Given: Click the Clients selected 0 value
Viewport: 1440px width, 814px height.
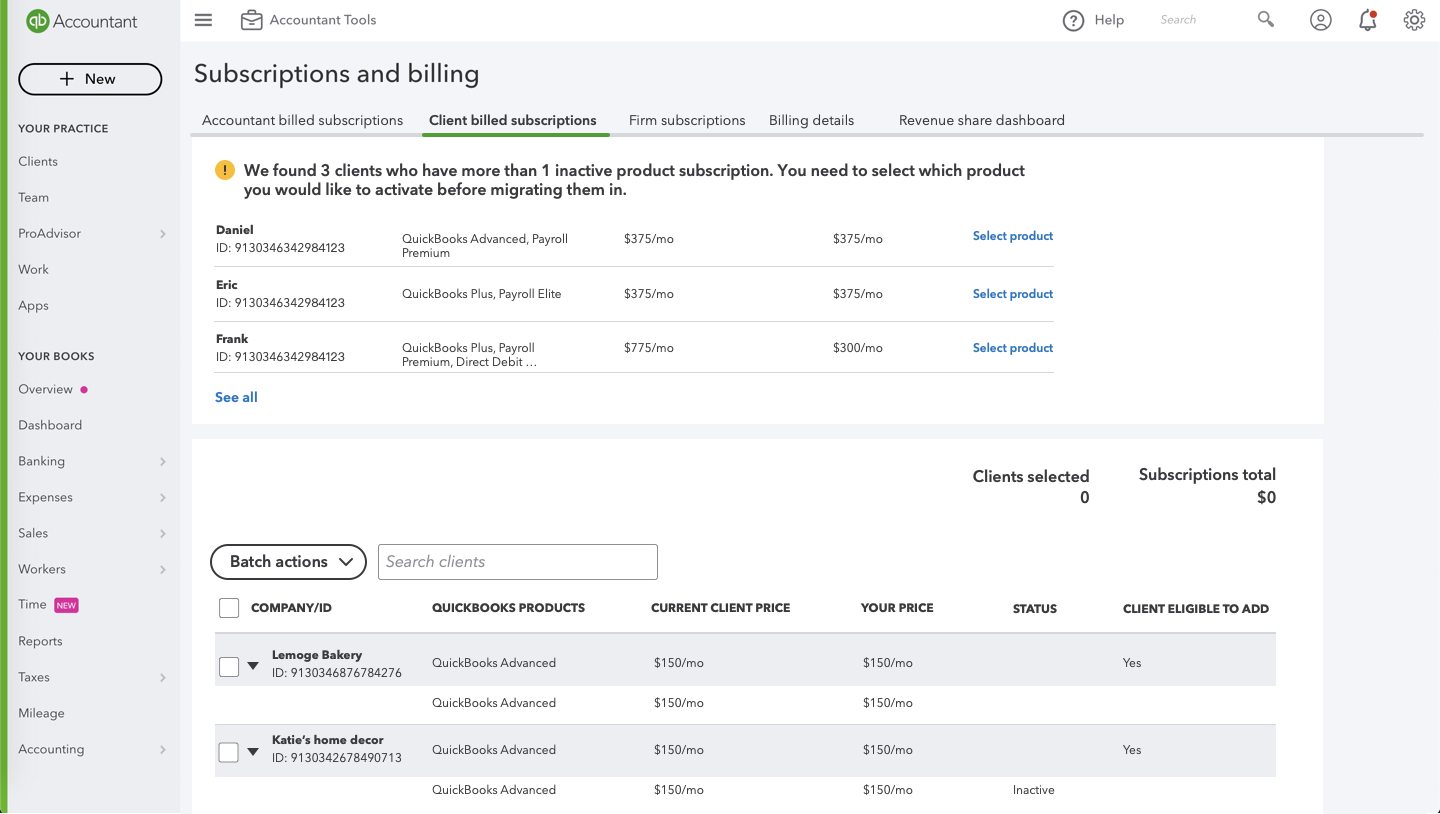Looking at the screenshot, I should coord(1084,498).
